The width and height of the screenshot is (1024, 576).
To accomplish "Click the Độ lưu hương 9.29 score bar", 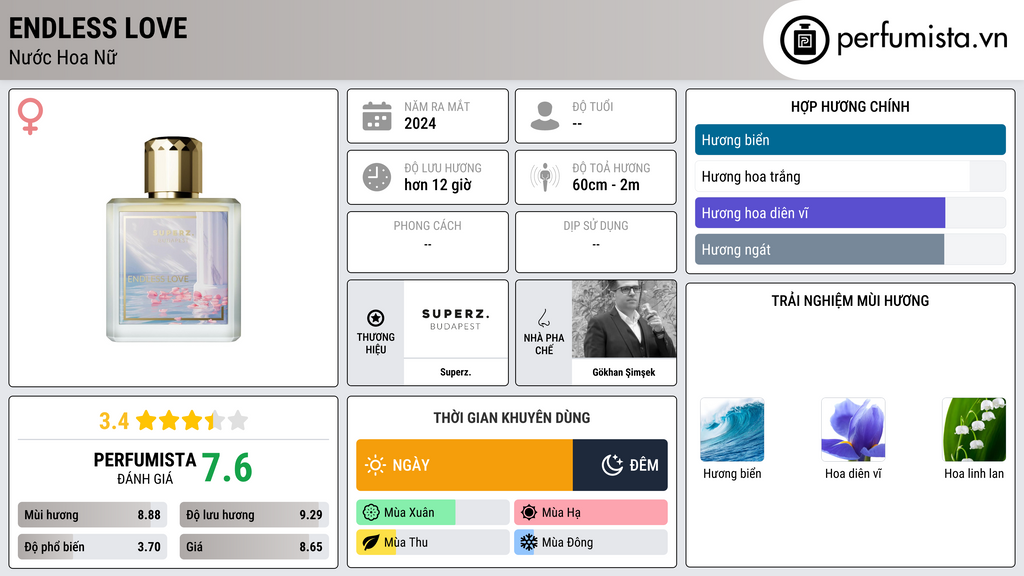I will click(254, 515).
